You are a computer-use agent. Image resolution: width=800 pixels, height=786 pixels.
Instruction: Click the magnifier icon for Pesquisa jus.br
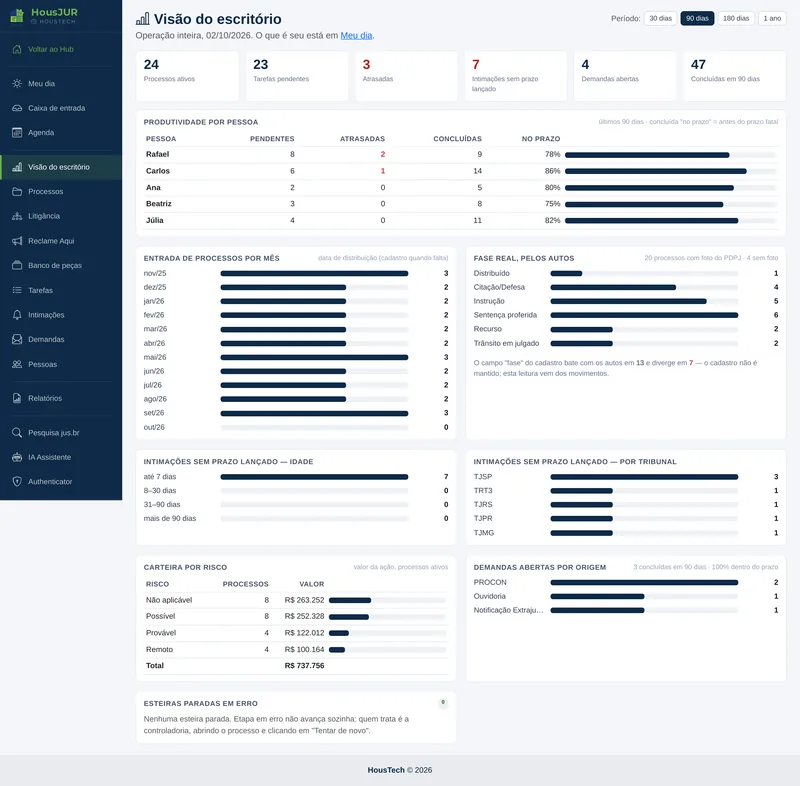tap(17, 433)
